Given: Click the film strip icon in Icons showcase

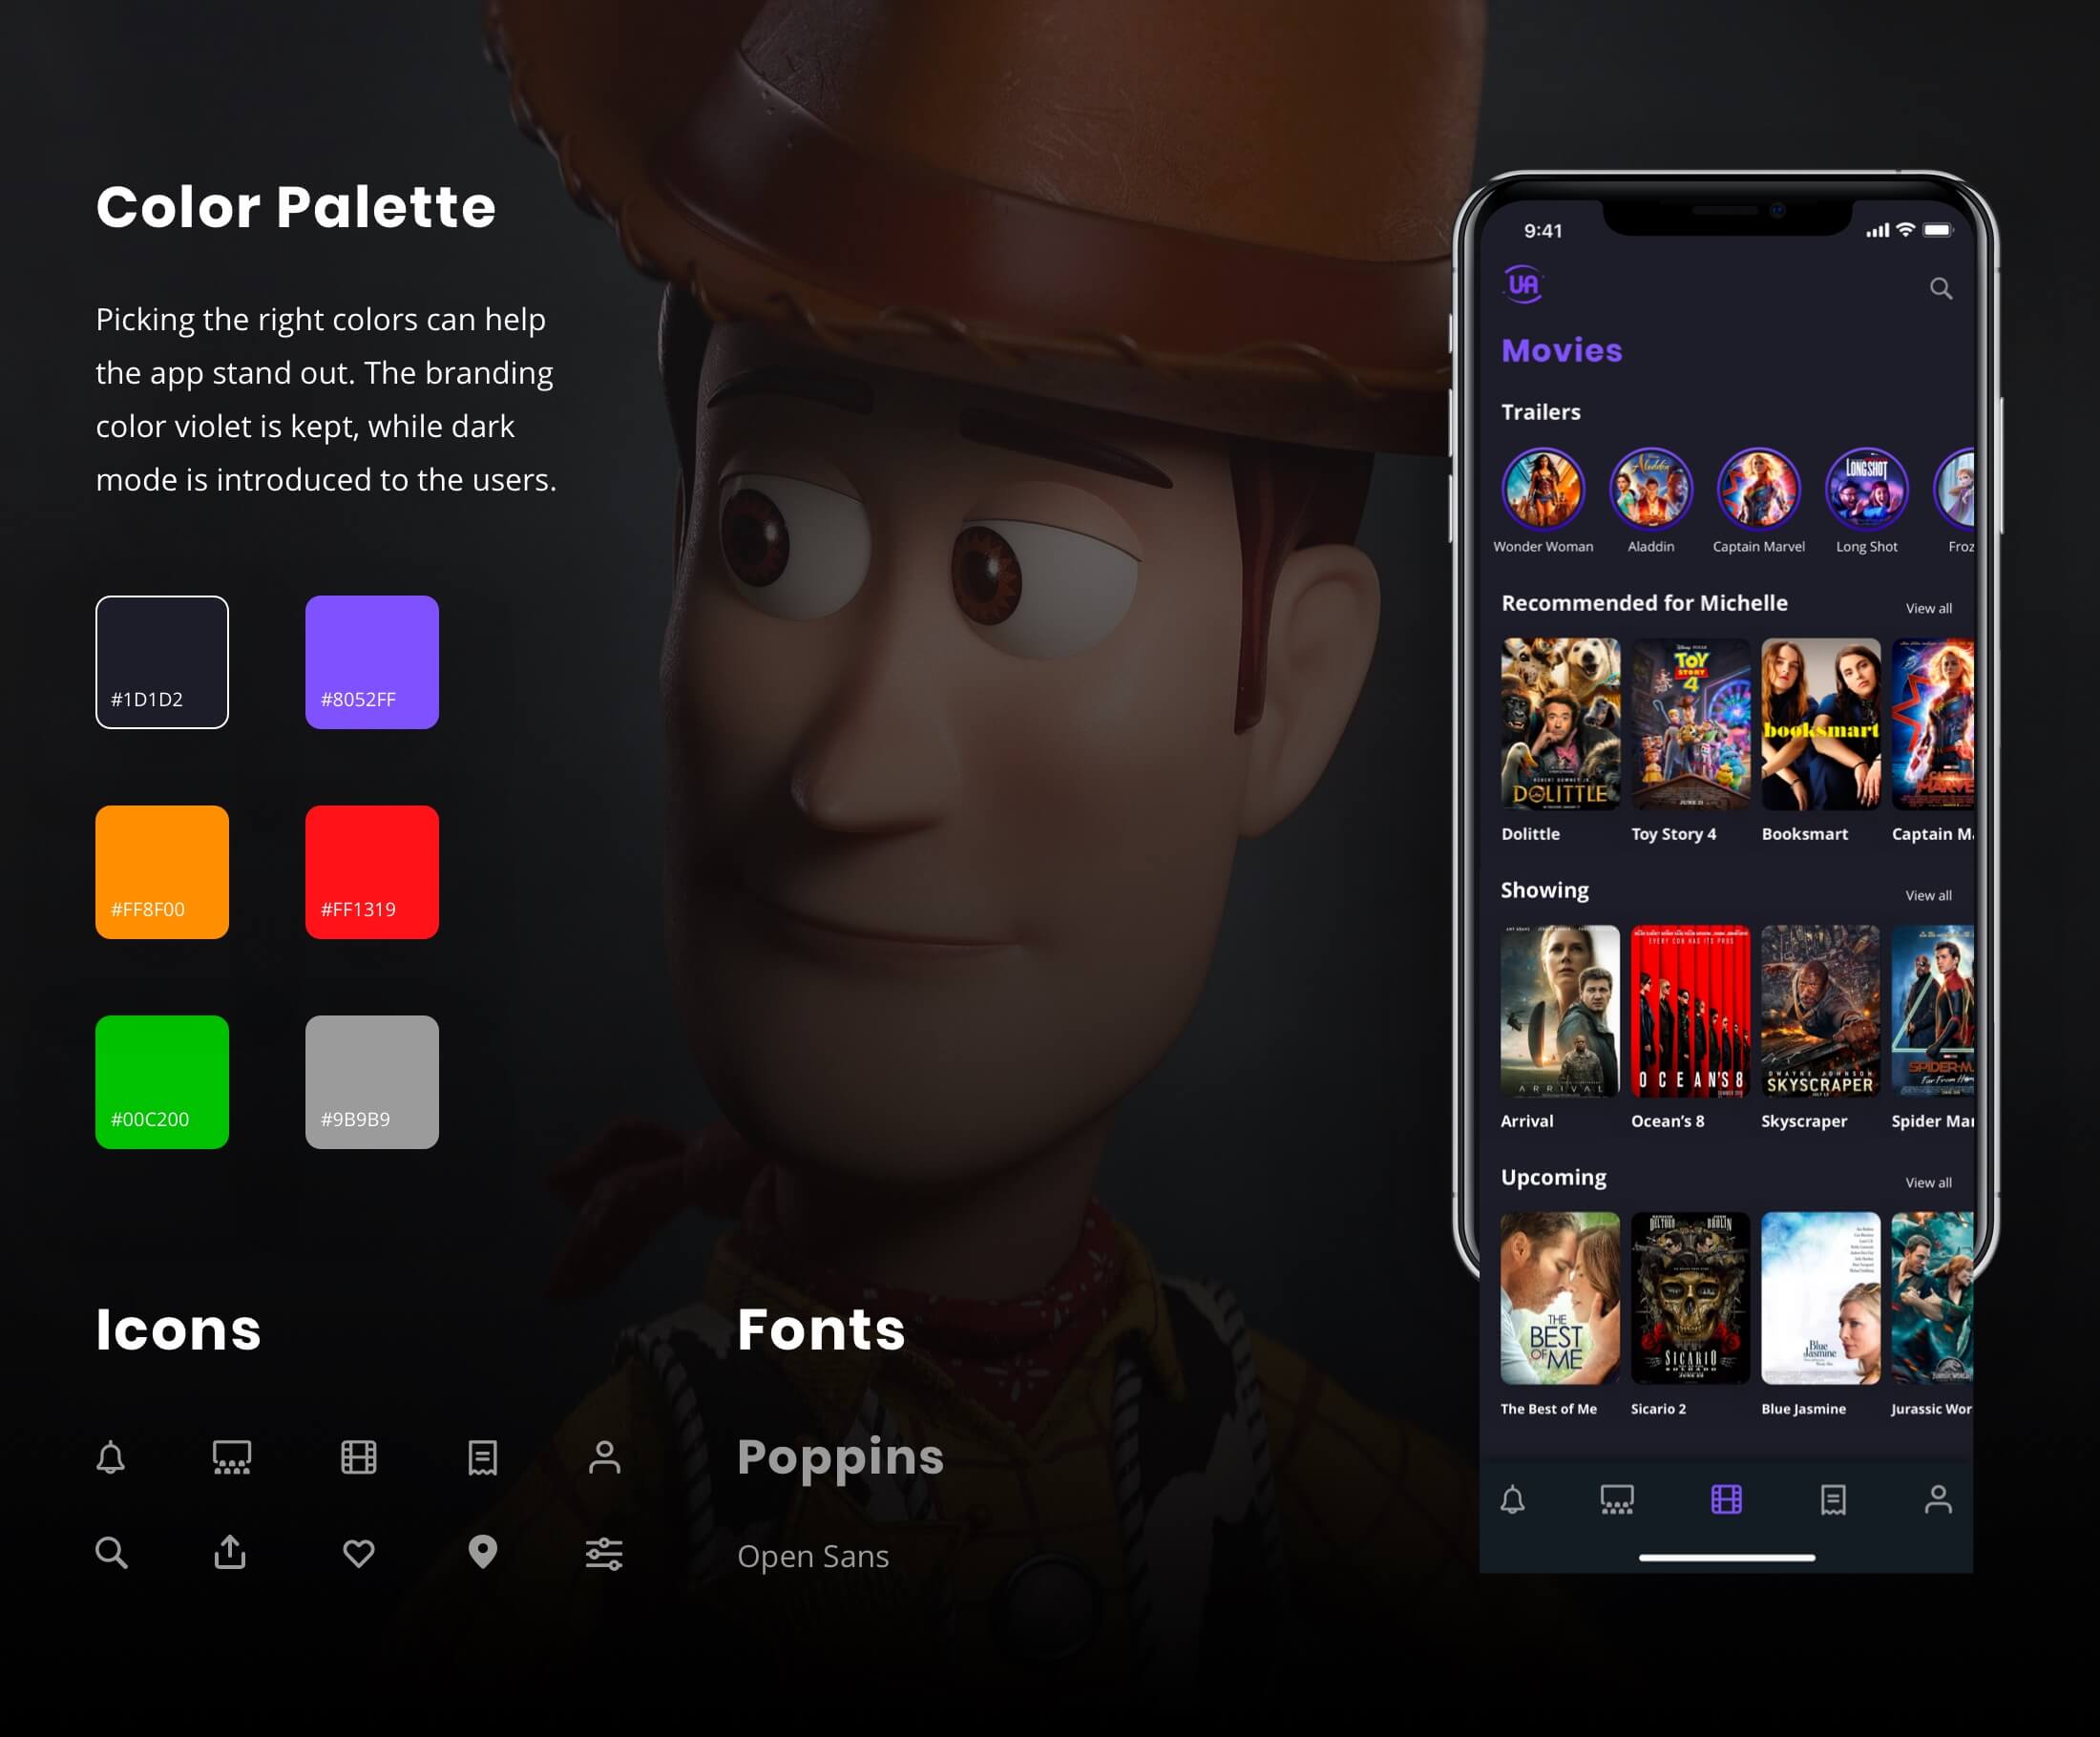Looking at the screenshot, I should click(x=358, y=1457).
